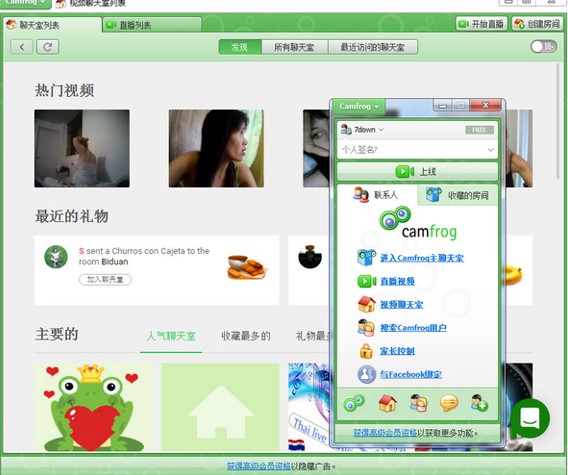Open 最近访问的聊天室 tab
The height and width of the screenshot is (475, 568).
373,47
